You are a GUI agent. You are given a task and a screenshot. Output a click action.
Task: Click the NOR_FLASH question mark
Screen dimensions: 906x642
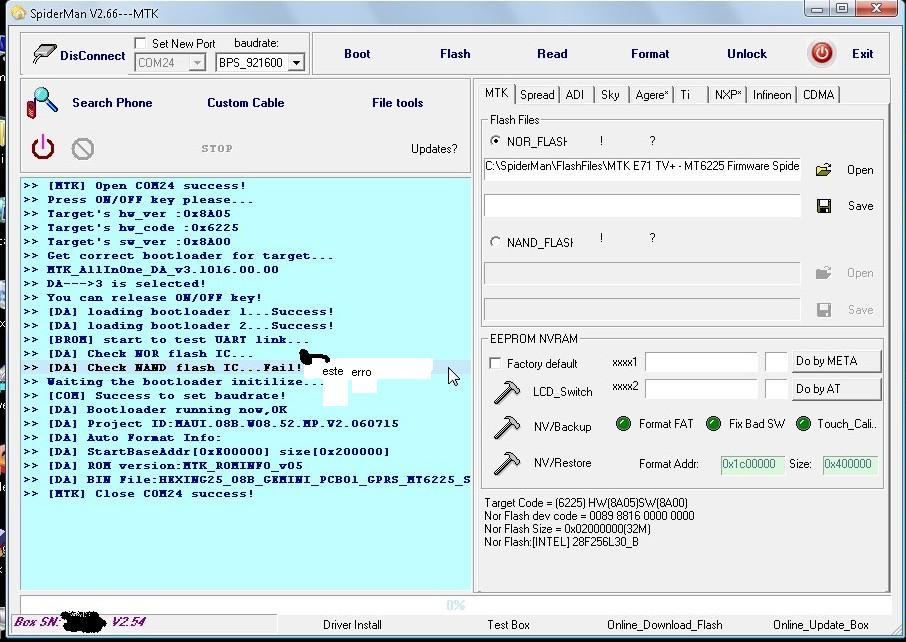[x=652, y=140]
